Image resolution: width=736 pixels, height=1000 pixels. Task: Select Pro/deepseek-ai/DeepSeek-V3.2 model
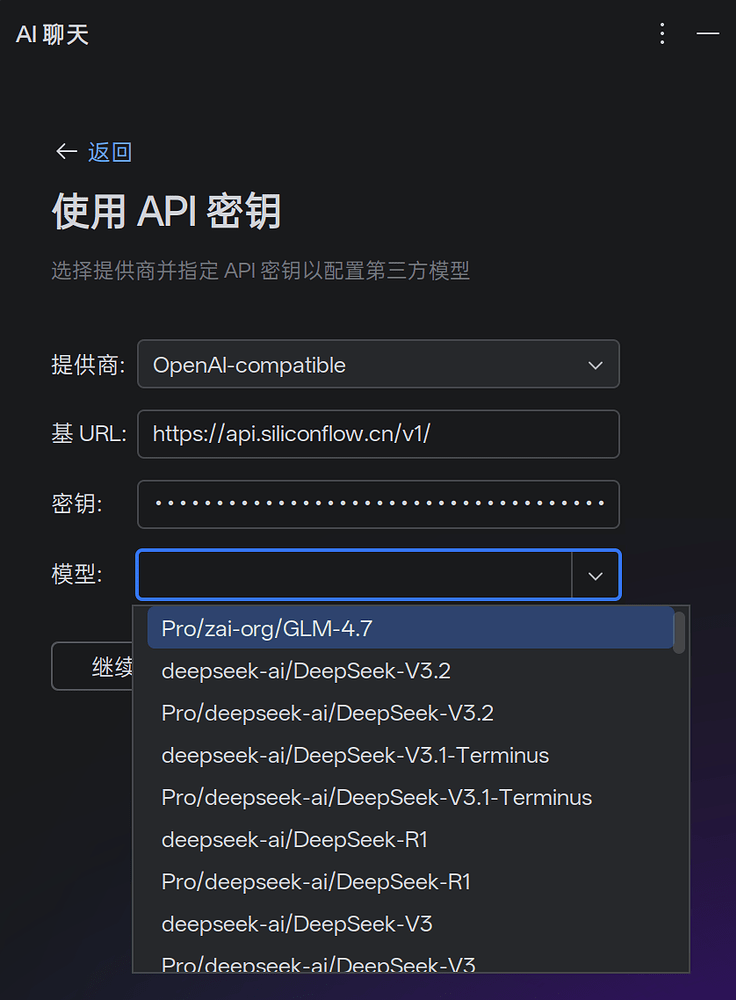coord(410,712)
